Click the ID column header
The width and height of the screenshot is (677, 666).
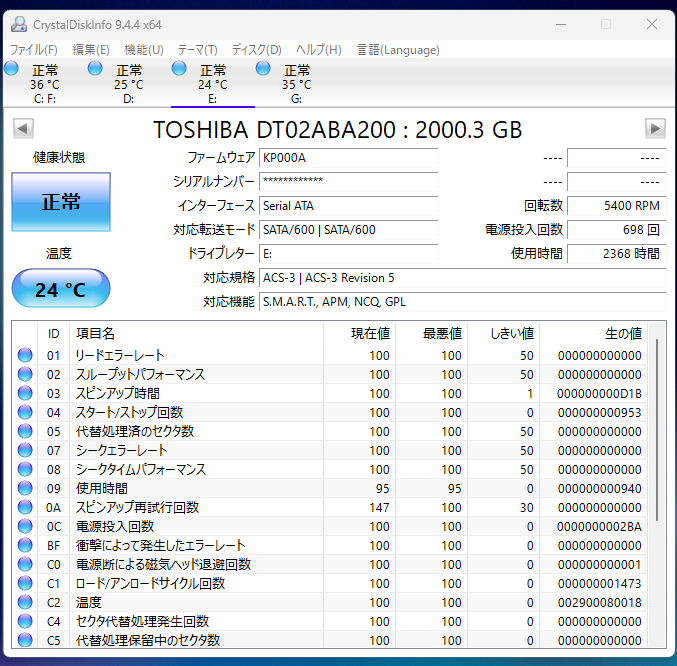click(x=53, y=333)
